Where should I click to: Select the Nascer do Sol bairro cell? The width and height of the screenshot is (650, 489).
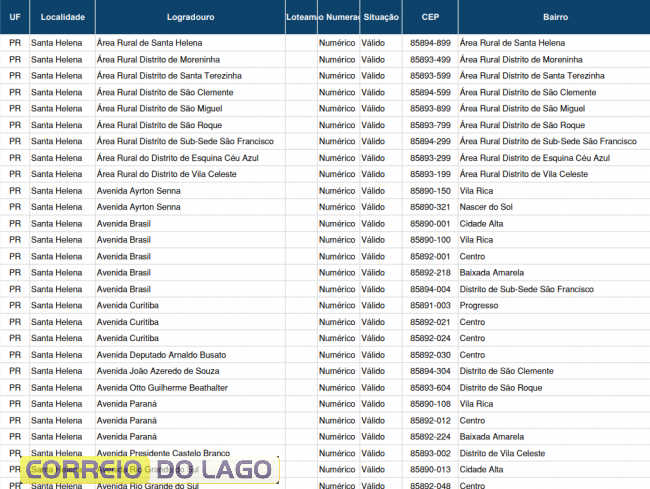tap(486, 207)
